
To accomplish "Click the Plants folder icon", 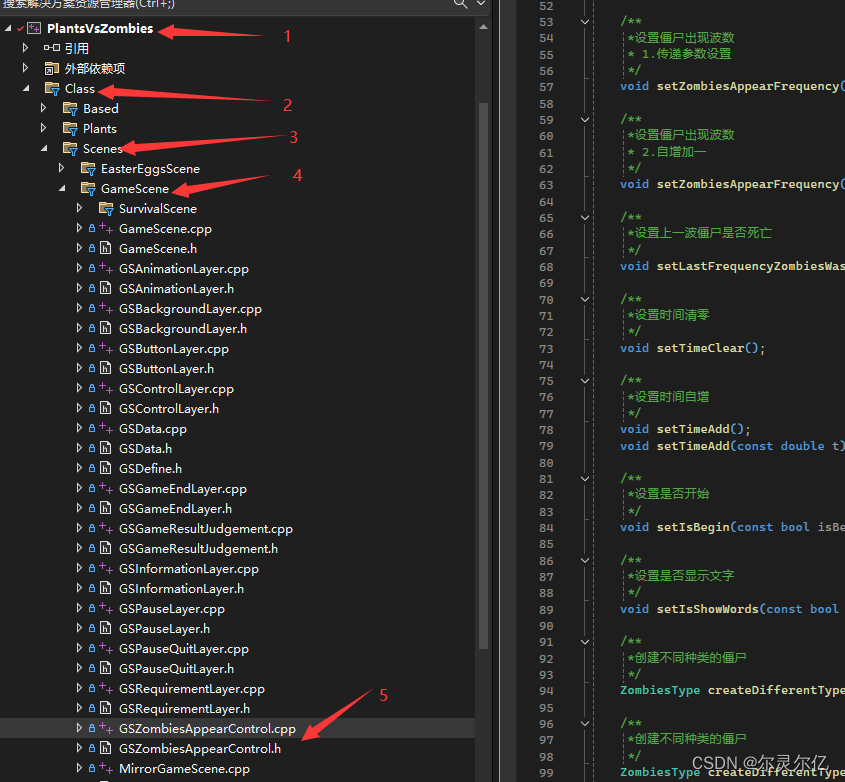I will tap(70, 129).
